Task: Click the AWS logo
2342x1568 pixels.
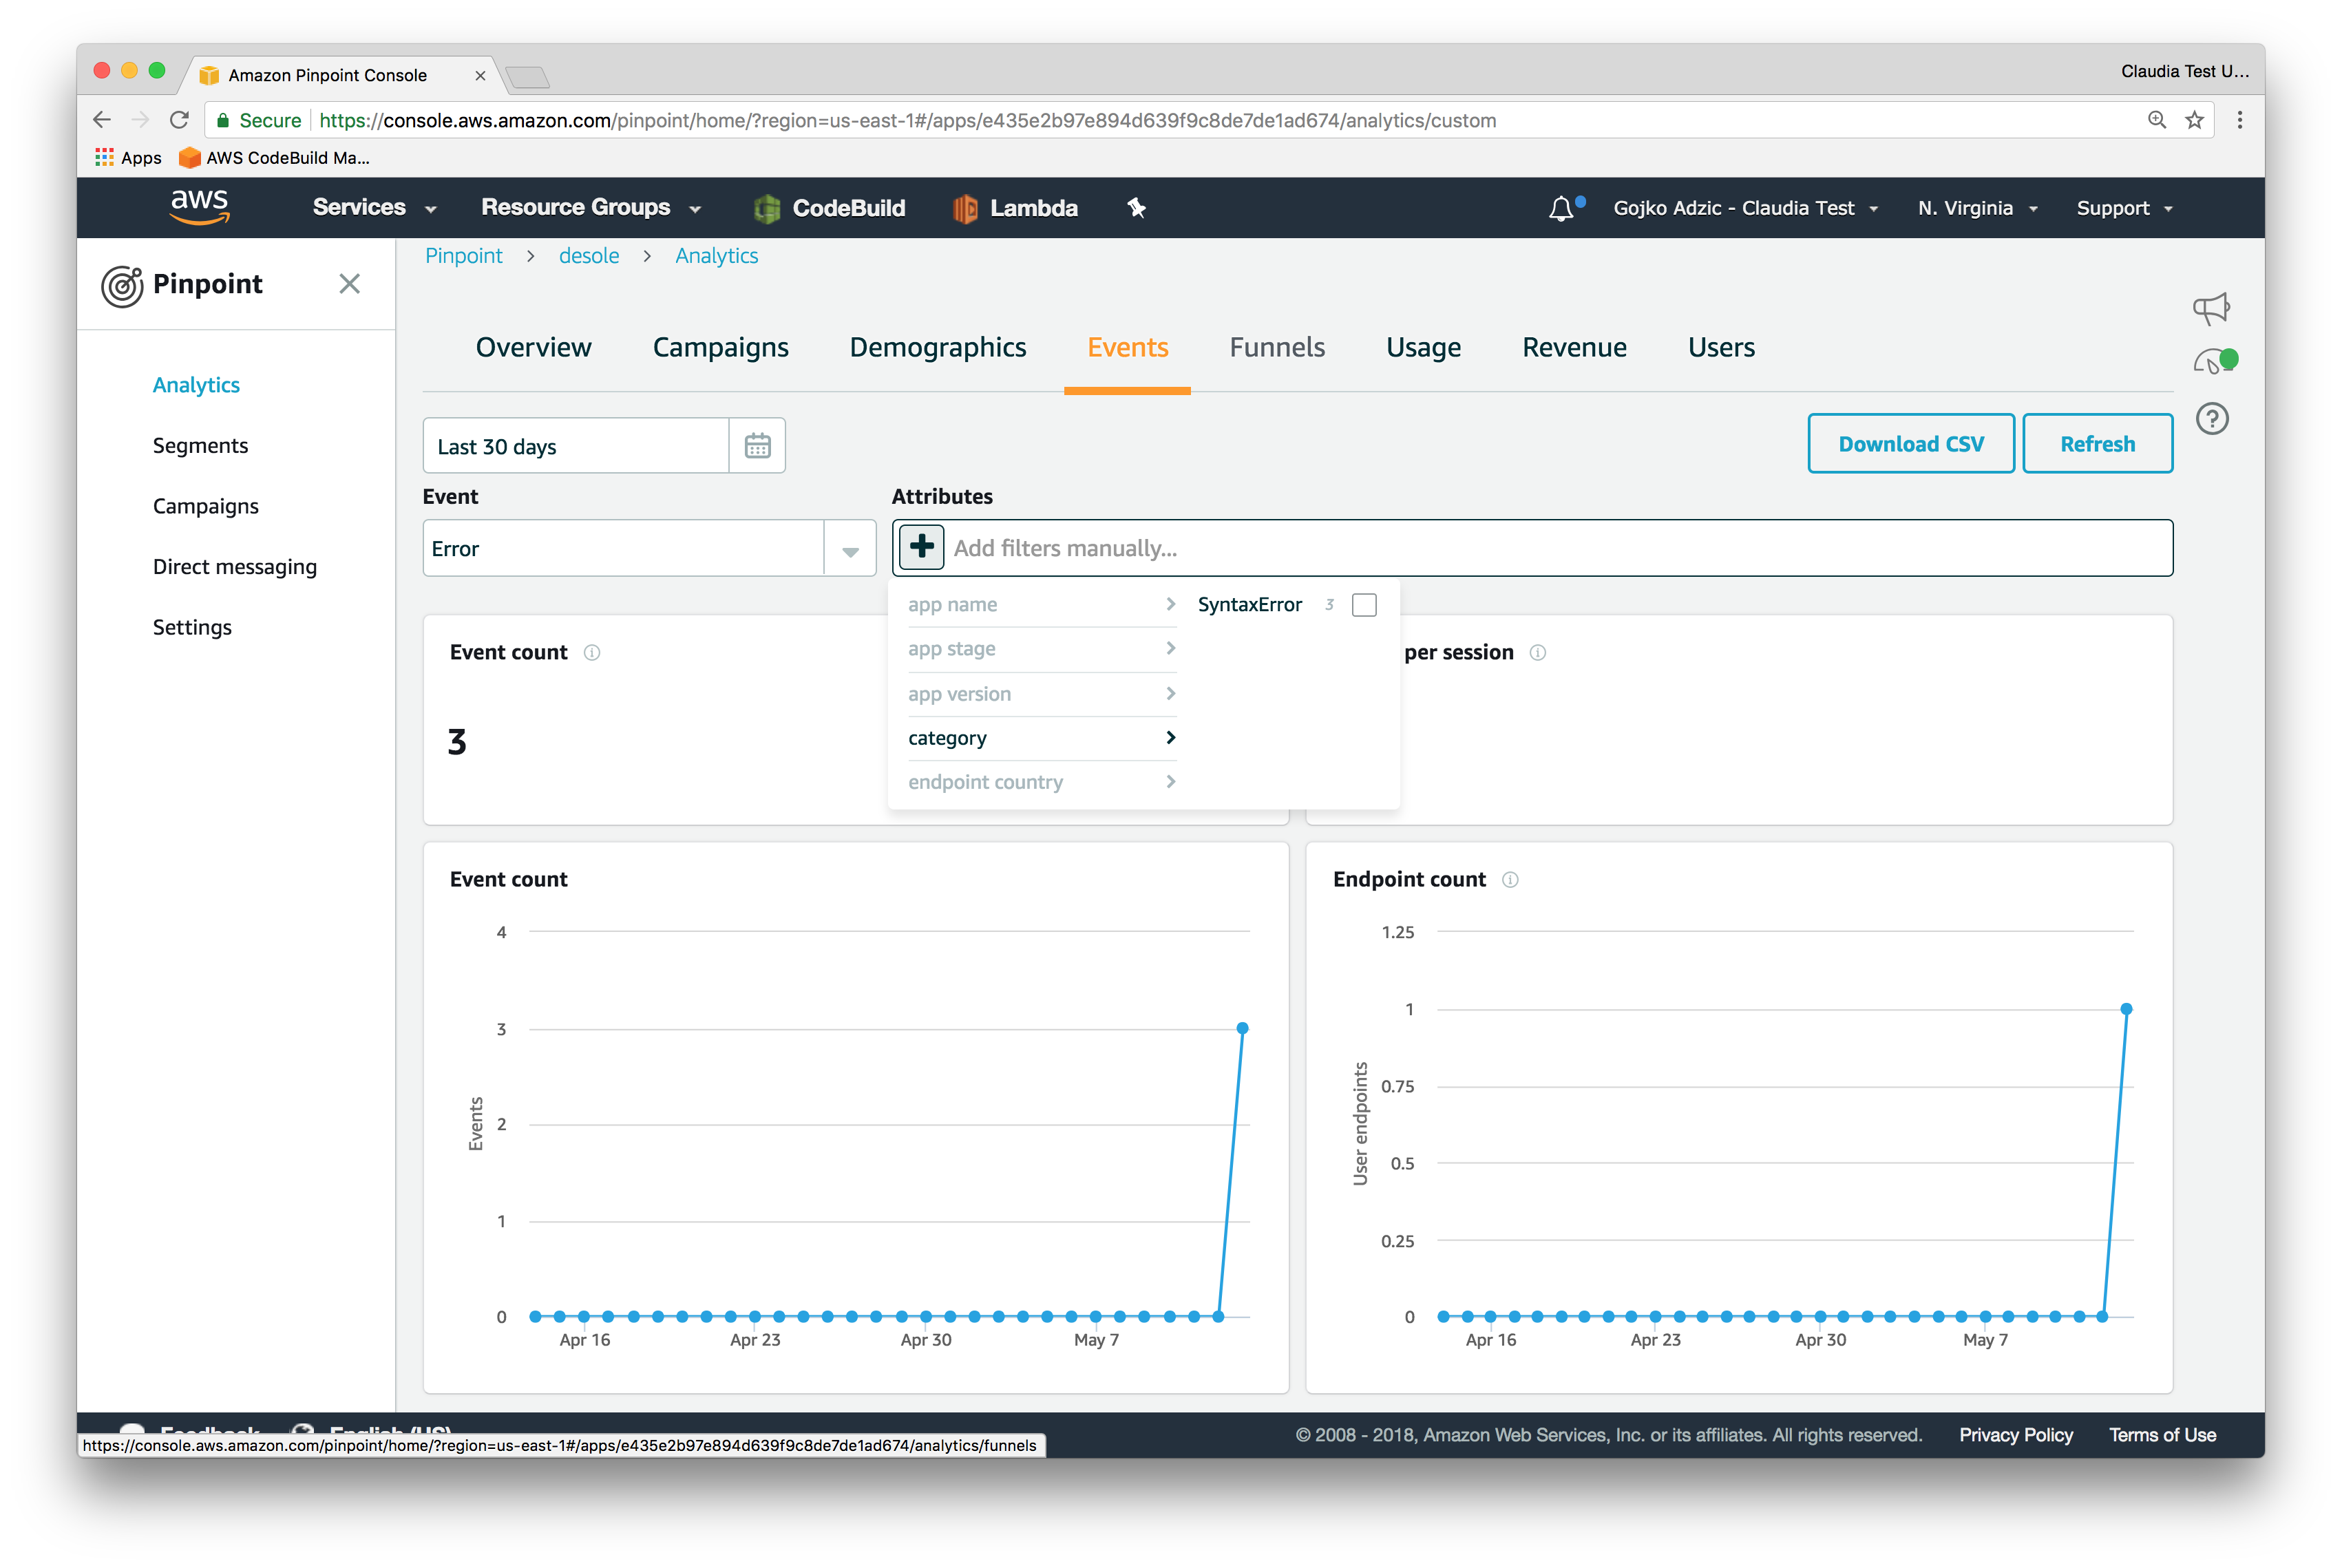Action: tap(200, 207)
